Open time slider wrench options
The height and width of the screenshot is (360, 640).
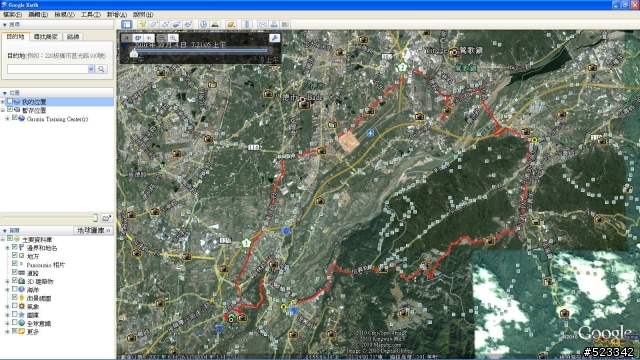(x=274, y=38)
